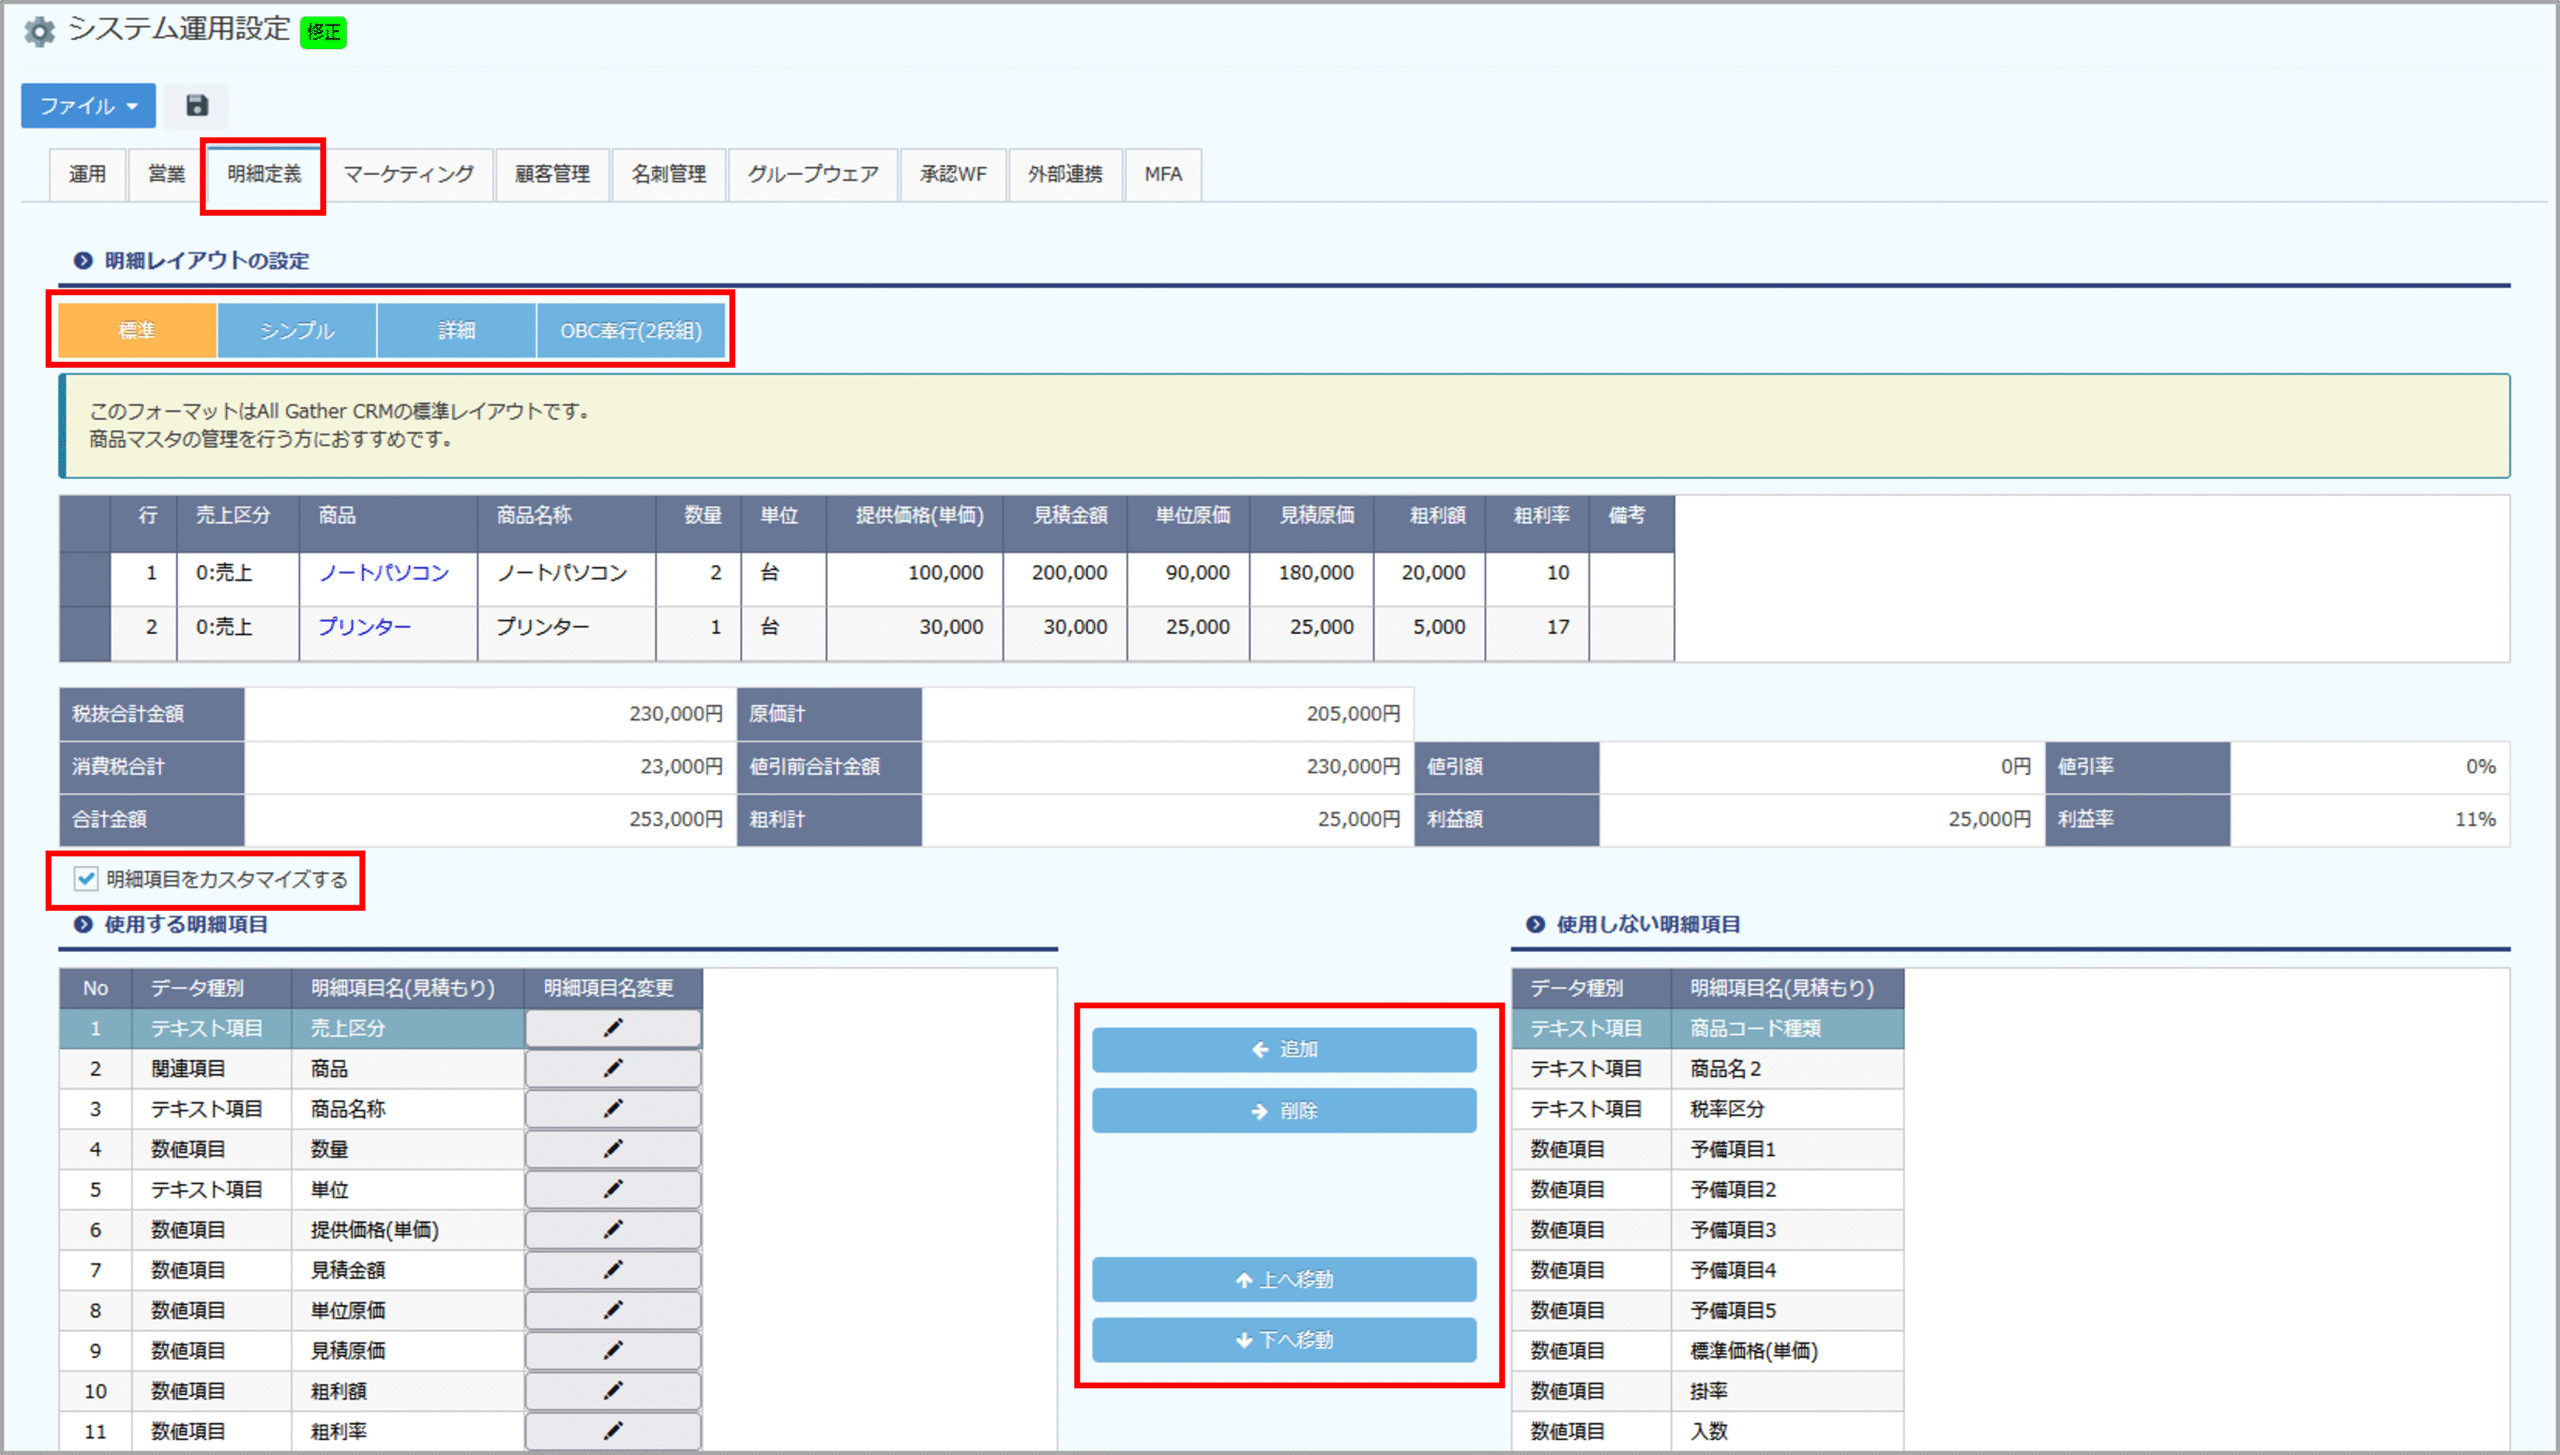Click the 明細レイアウトの設定 section heading
This screenshot has width=2560, height=1455.
[207, 260]
